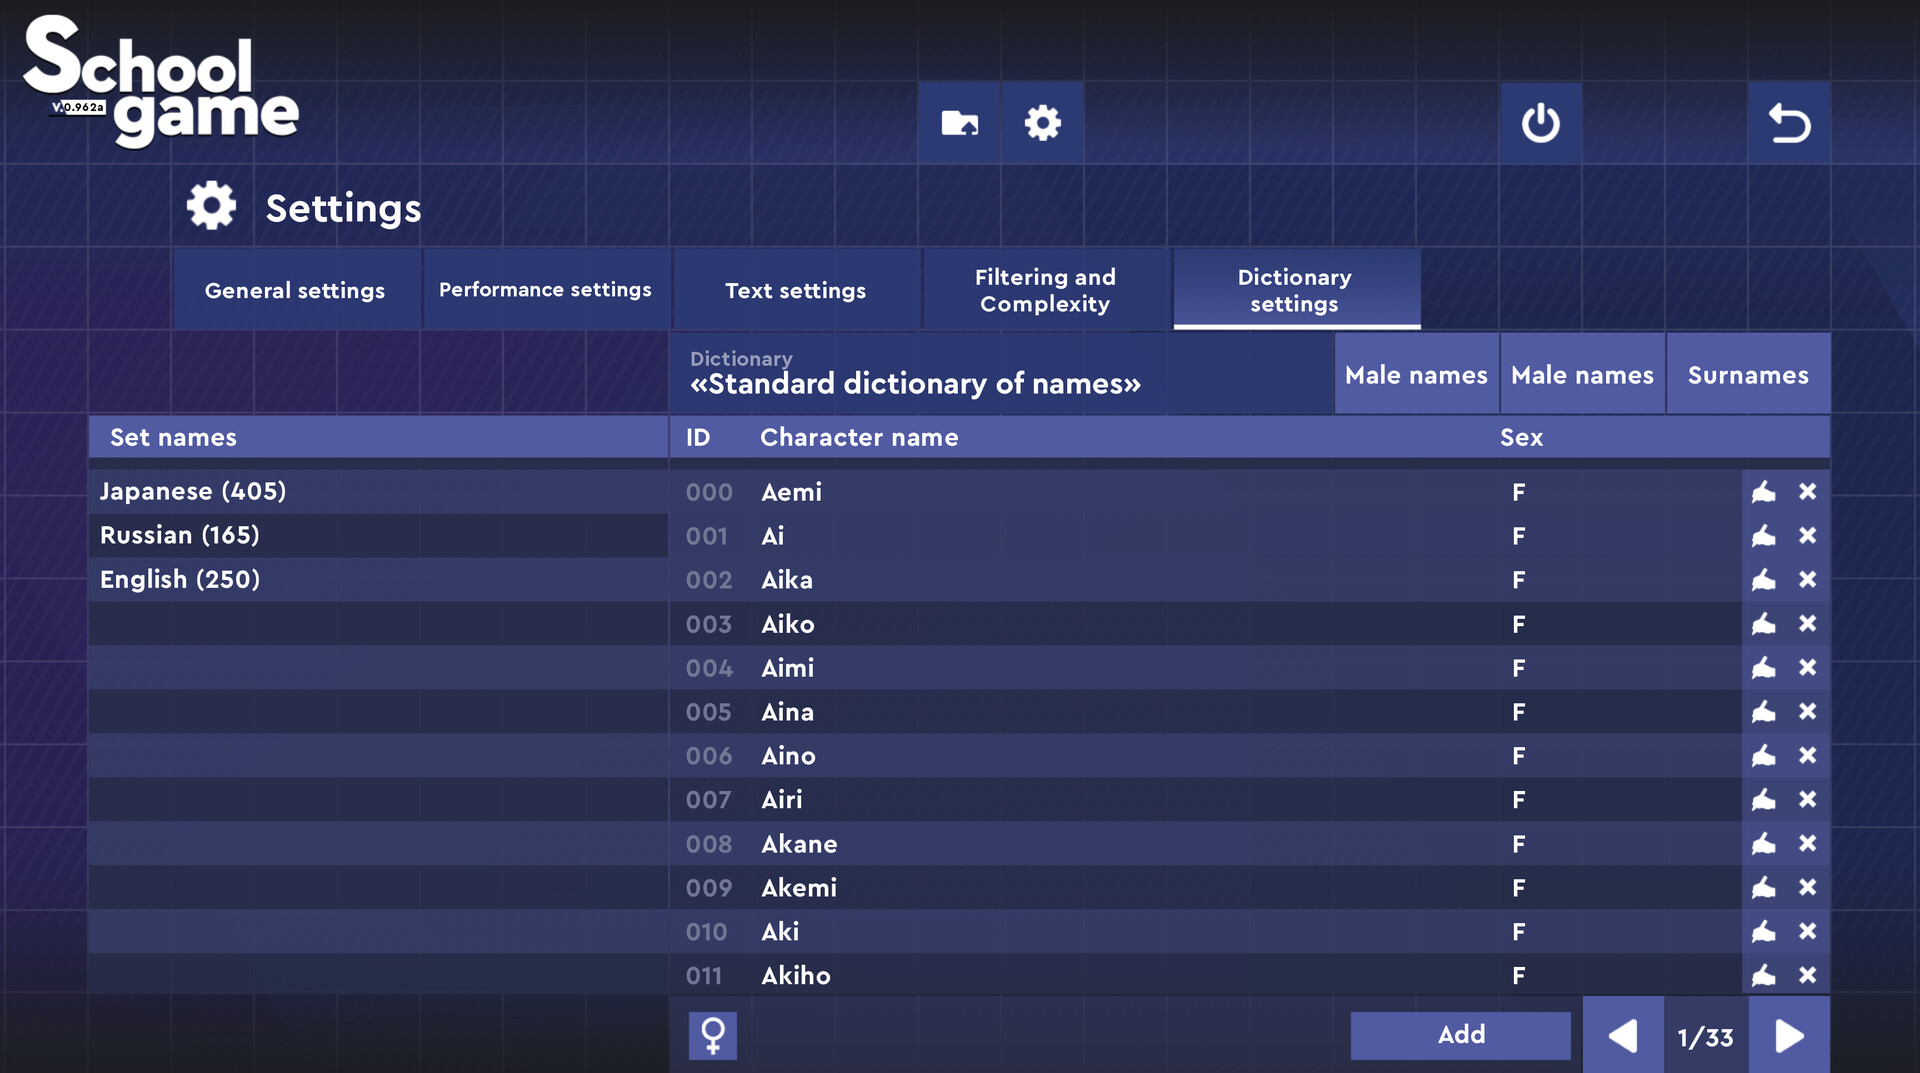Open Performance settings tab

pos(545,290)
